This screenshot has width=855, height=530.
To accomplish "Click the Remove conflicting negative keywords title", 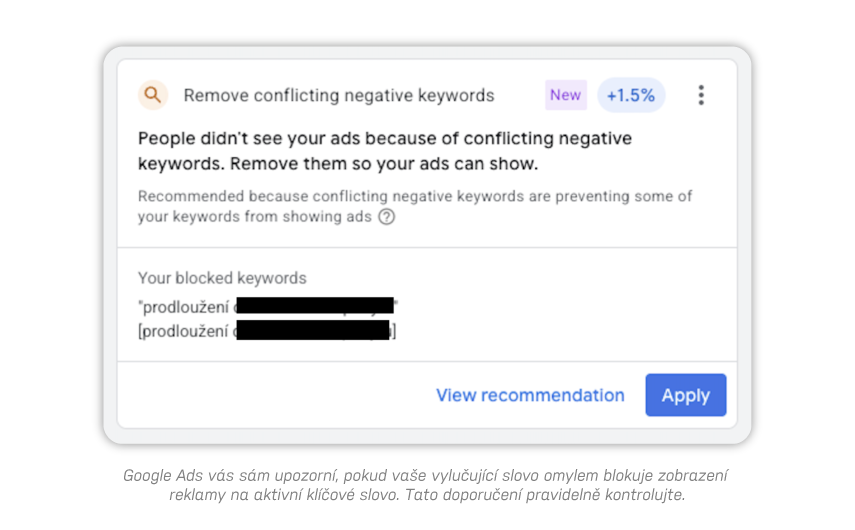I will [x=339, y=95].
